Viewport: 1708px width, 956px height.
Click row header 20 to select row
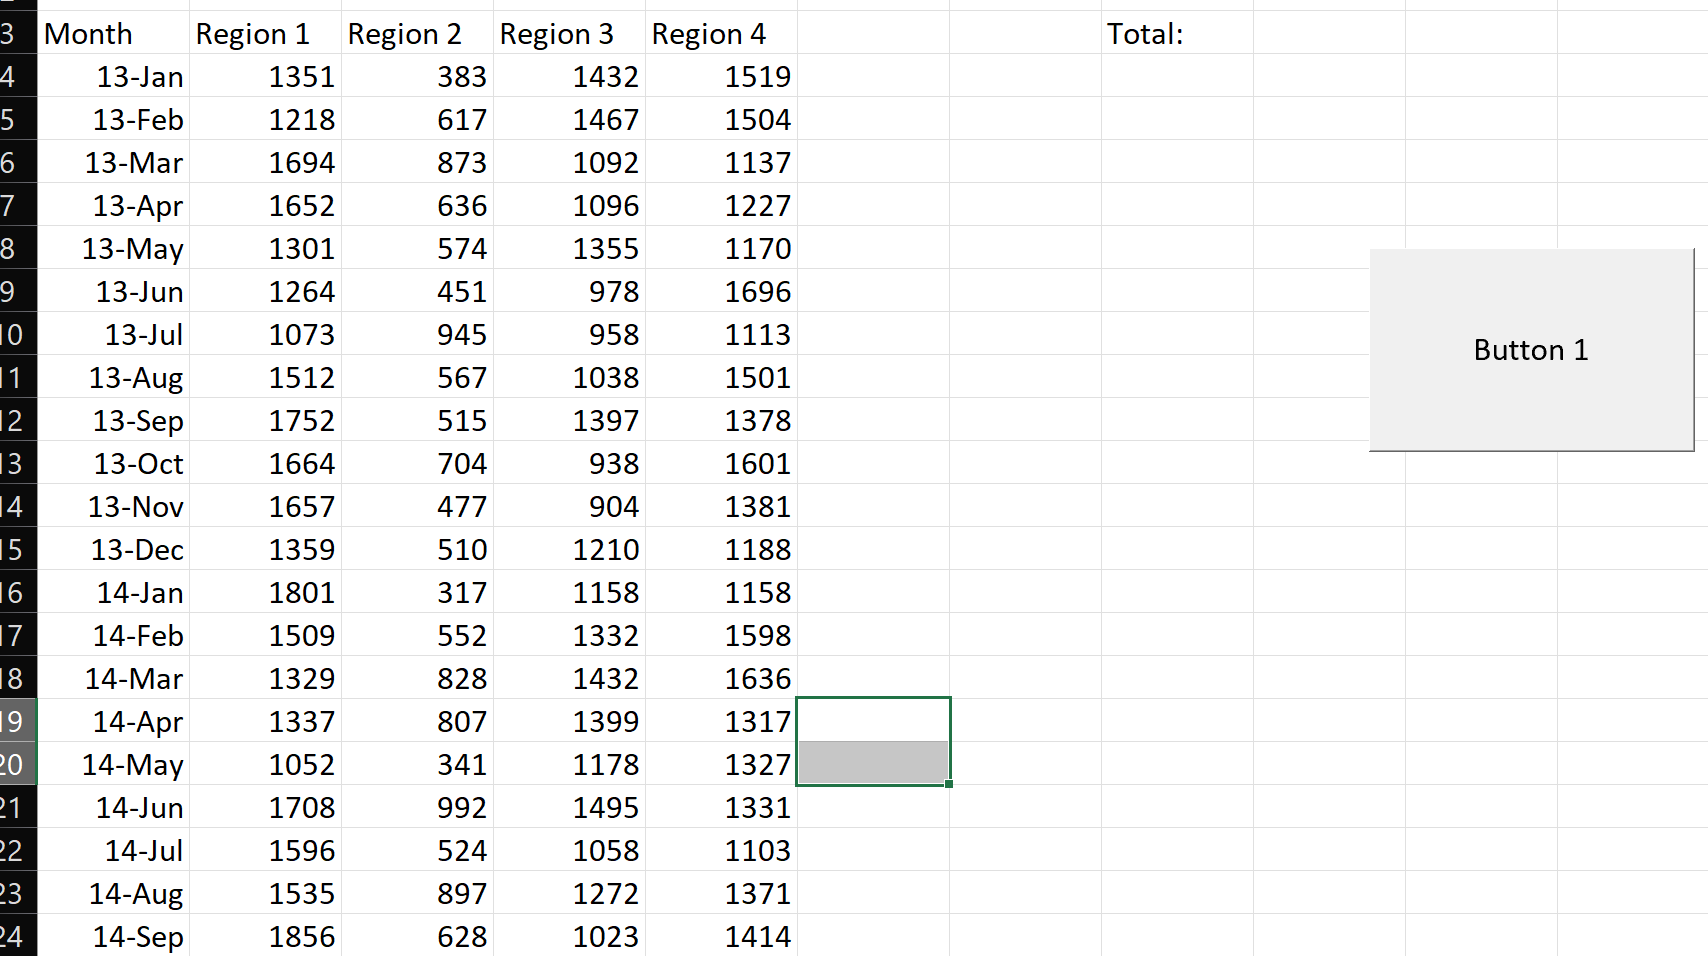(16, 764)
